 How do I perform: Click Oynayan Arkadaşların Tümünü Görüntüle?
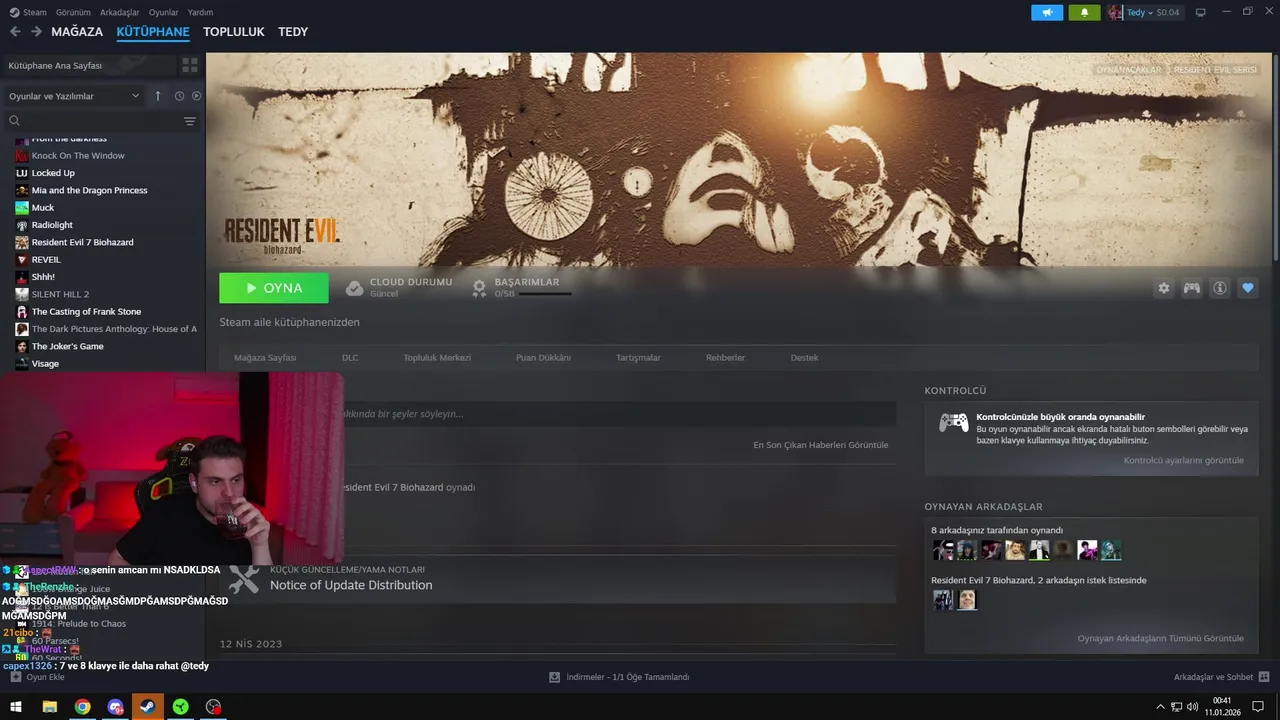tap(1161, 638)
